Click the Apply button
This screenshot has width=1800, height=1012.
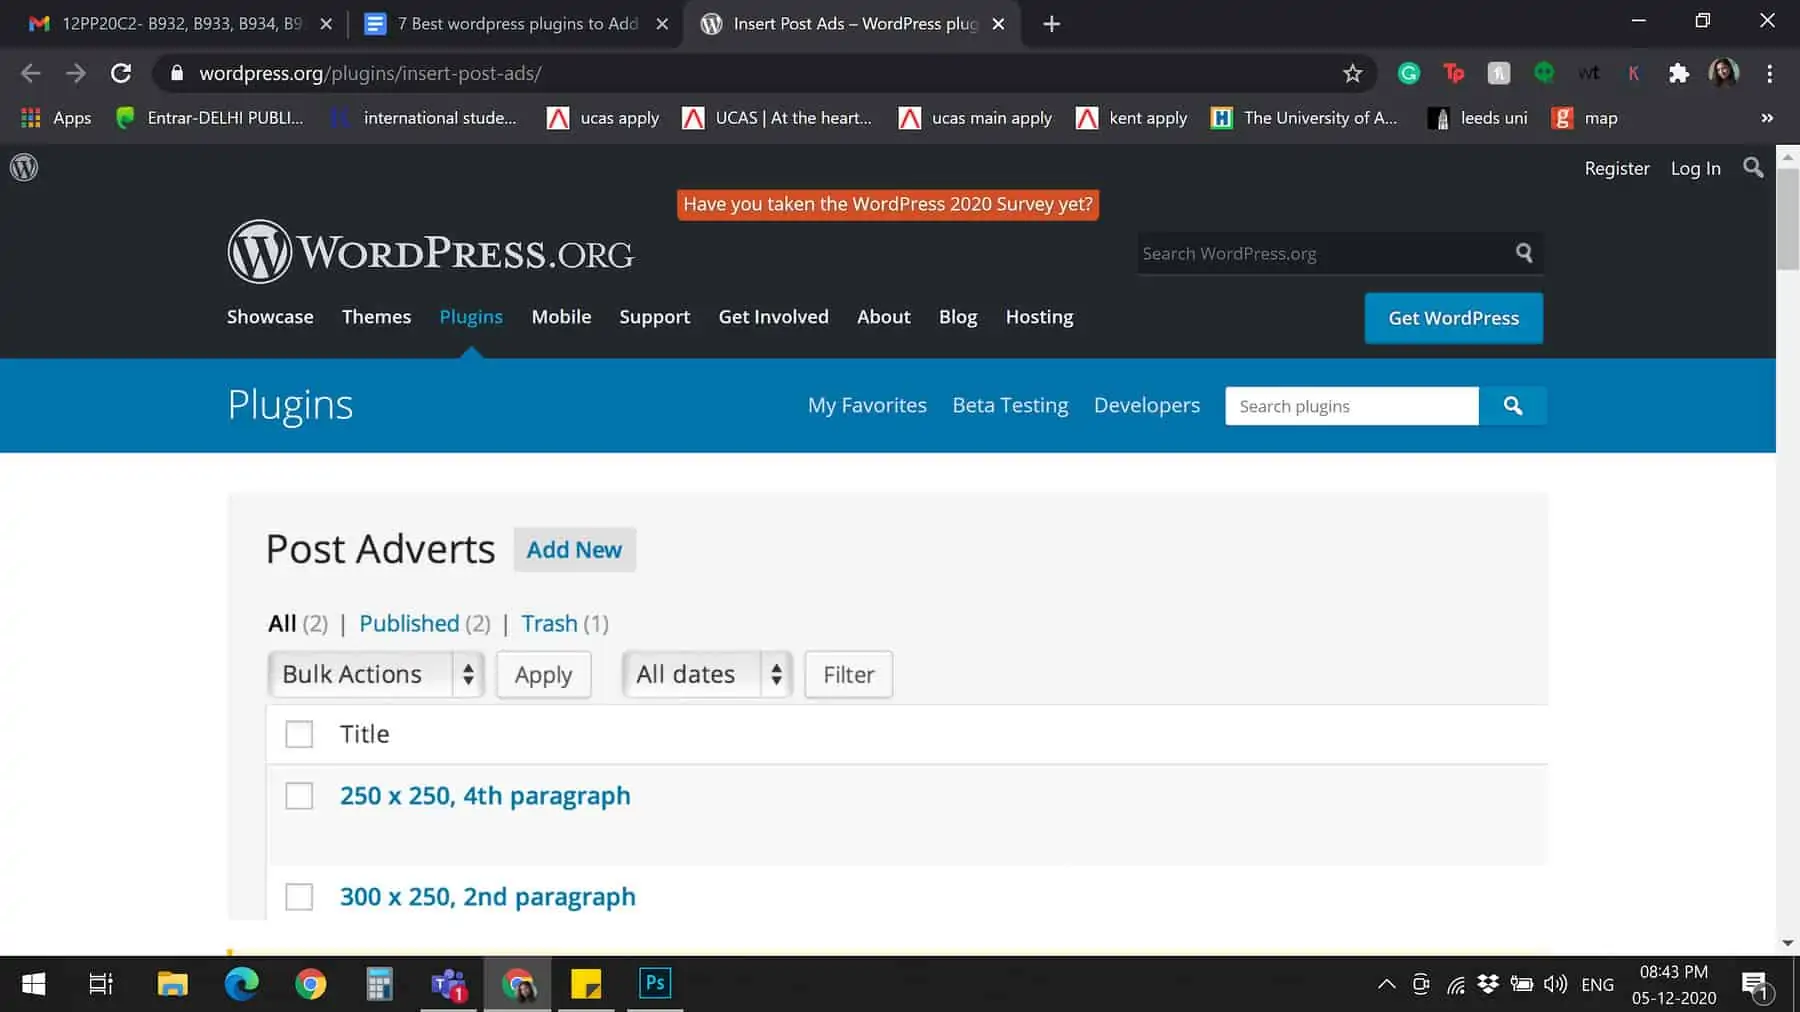(544, 674)
